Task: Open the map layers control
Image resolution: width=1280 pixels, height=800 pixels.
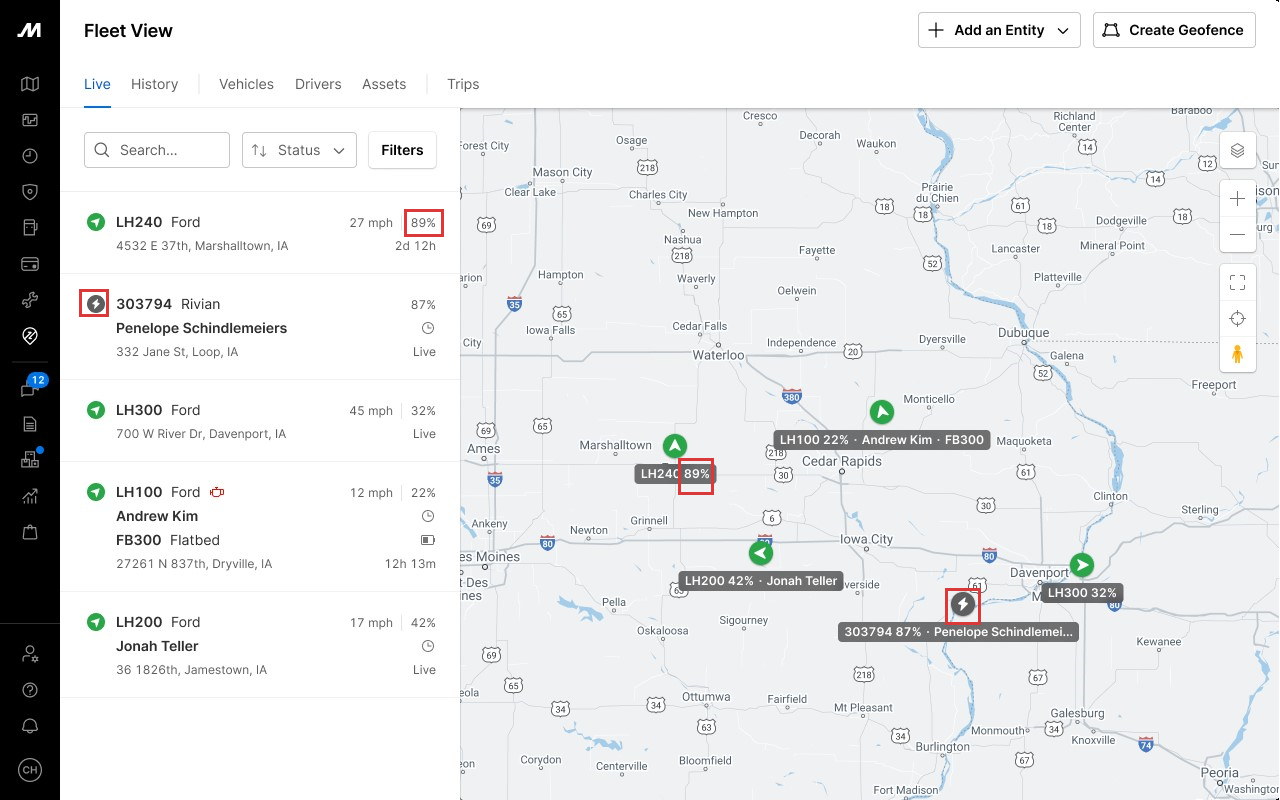Action: pyautogui.click(x=1238, y=151)
